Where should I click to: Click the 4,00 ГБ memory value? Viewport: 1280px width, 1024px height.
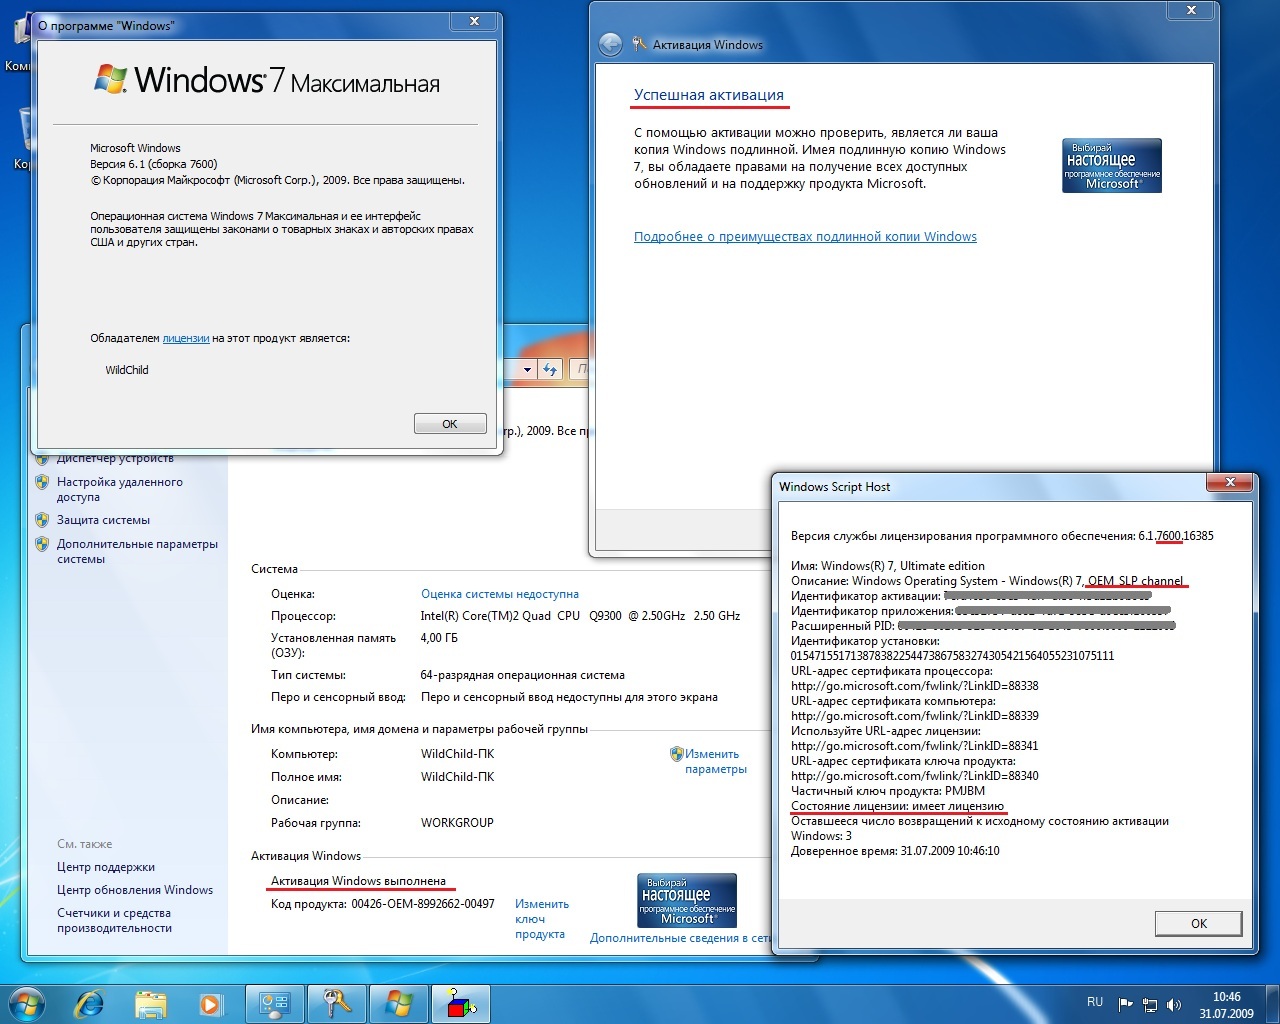(439, 638)
